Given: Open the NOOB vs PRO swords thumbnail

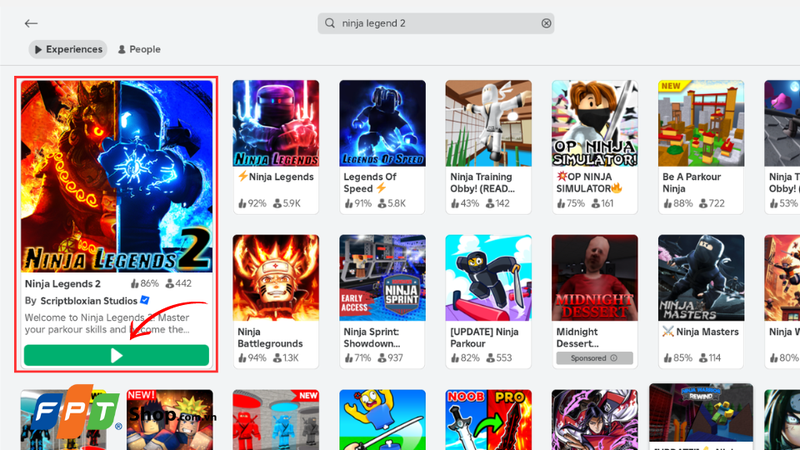Looking at the screenshot, I should [x=489, y=420].
